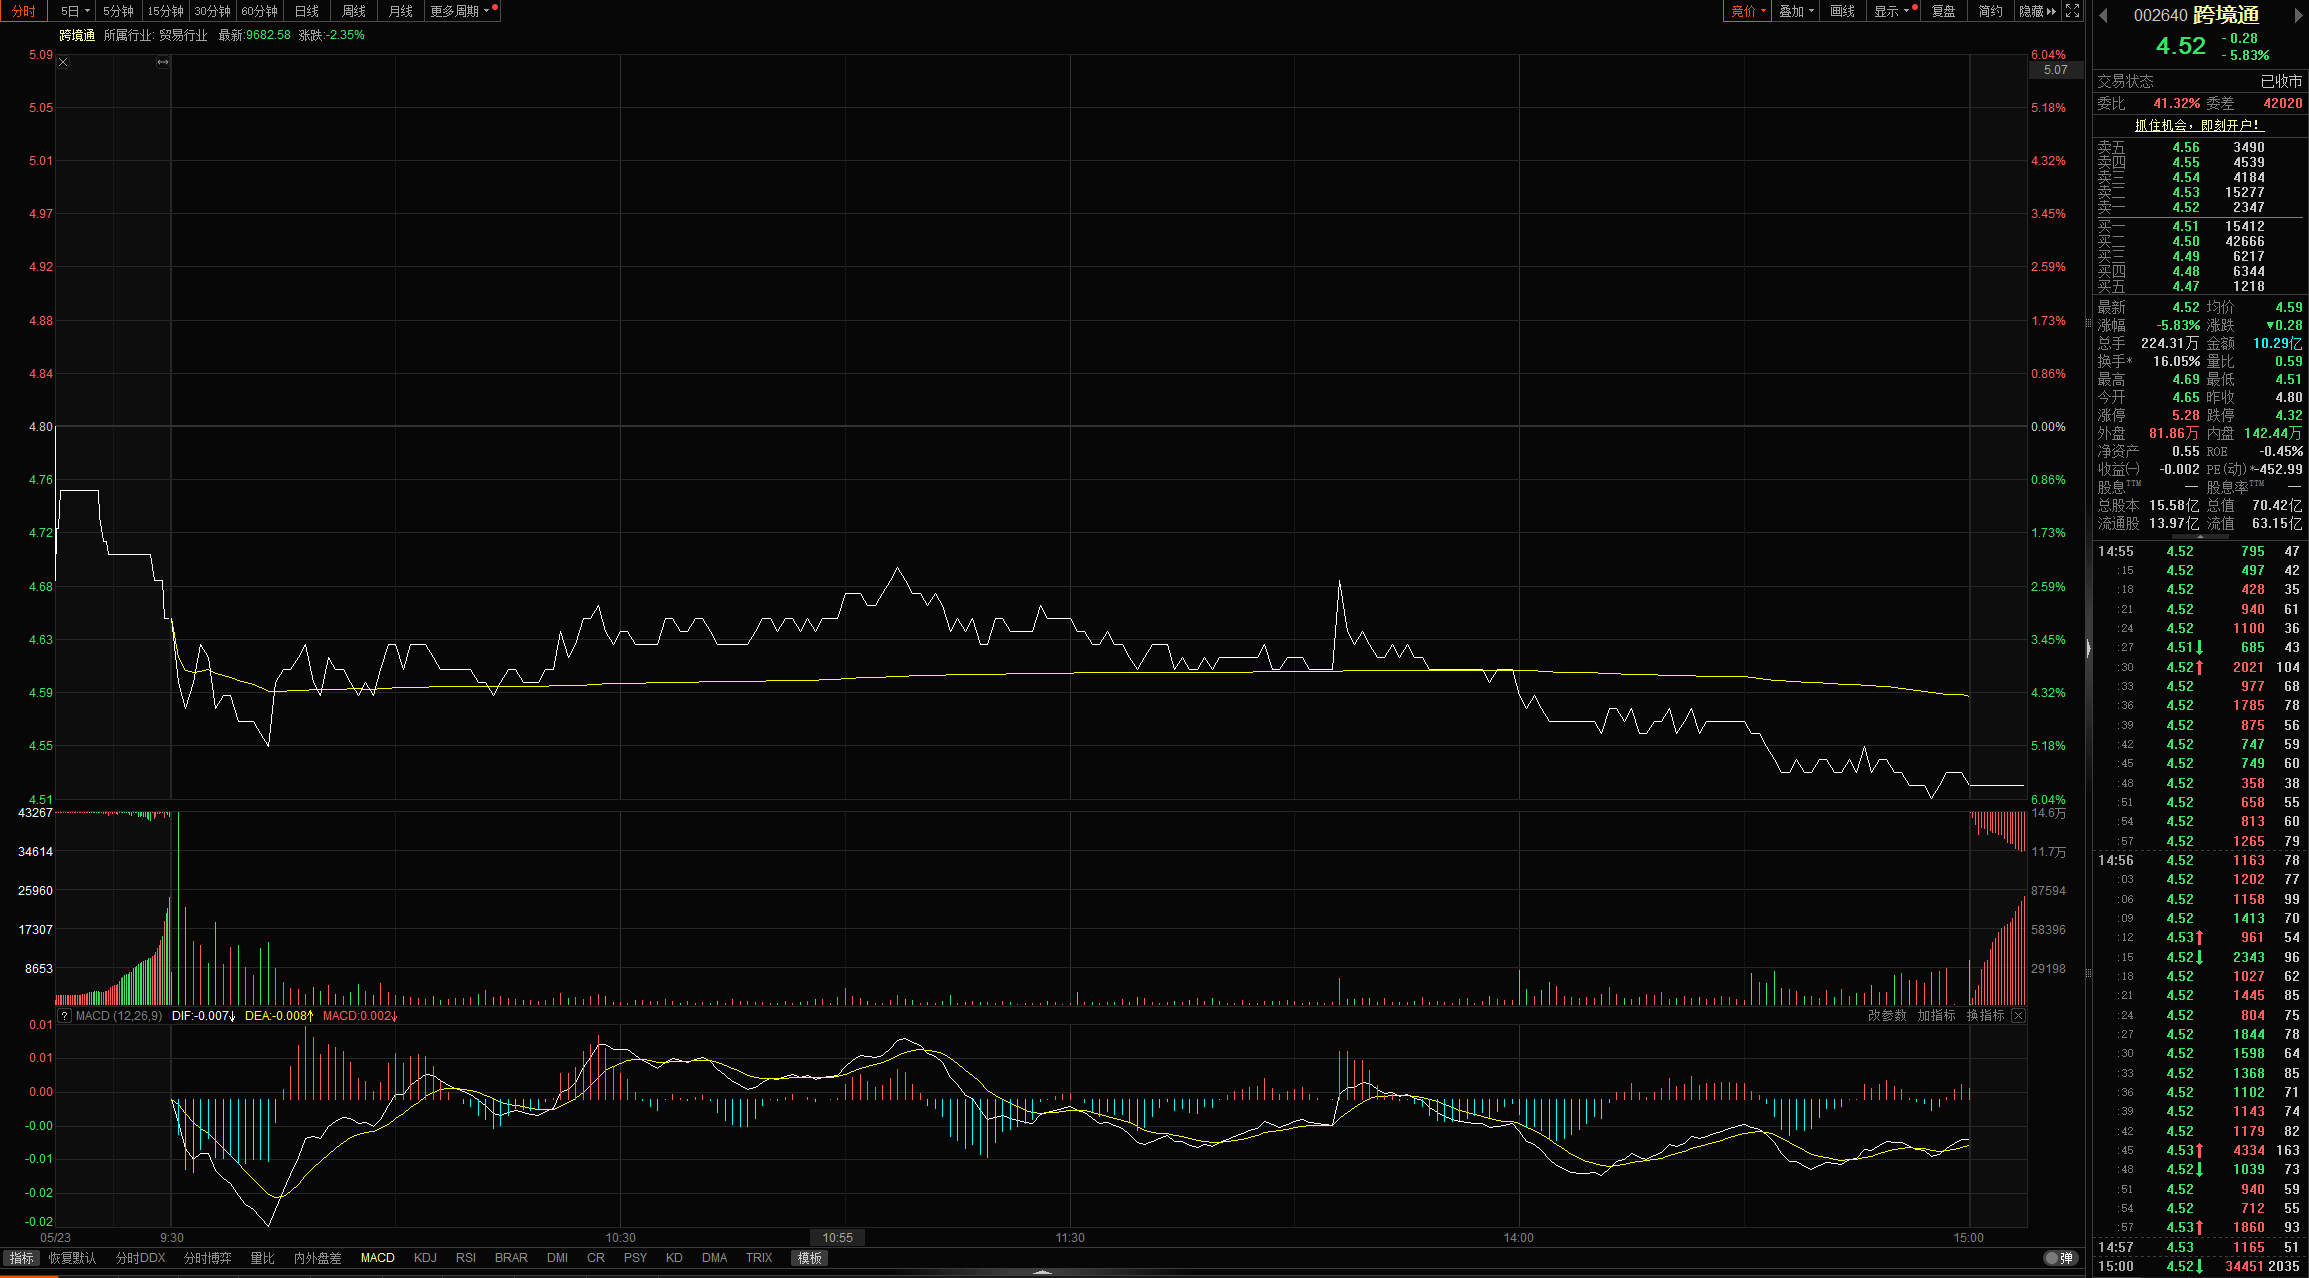Toggle the 弹 popup switch
The height and width of the screenshot is (1278, 2309).
[x=2059, y=1258]
